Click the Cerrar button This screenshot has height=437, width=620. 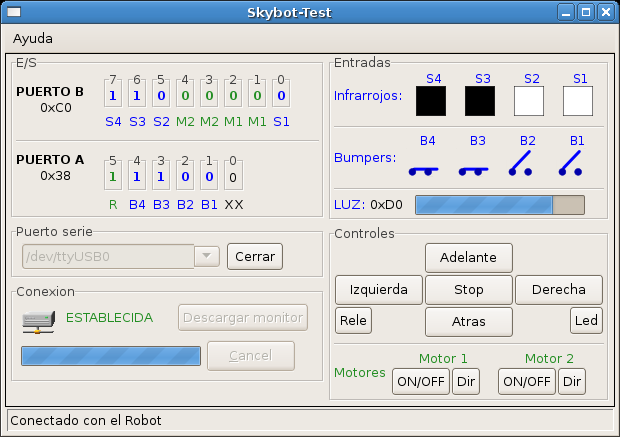254,256
